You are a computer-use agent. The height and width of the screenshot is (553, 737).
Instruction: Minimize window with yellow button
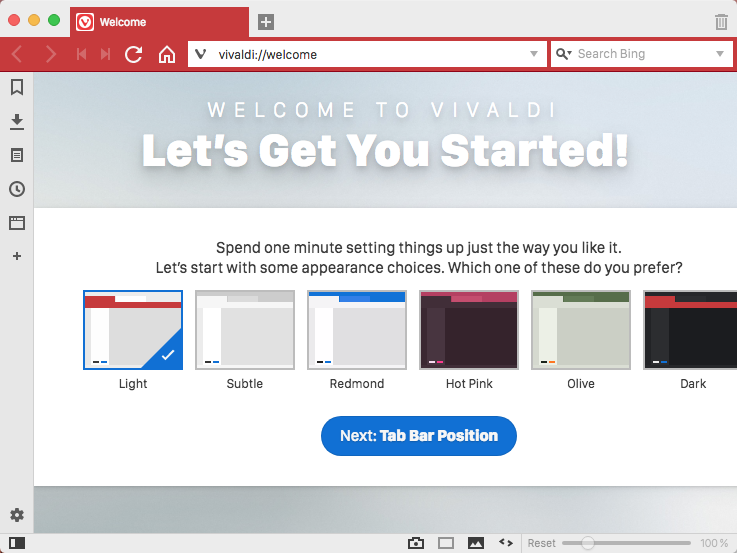(34, 20)
